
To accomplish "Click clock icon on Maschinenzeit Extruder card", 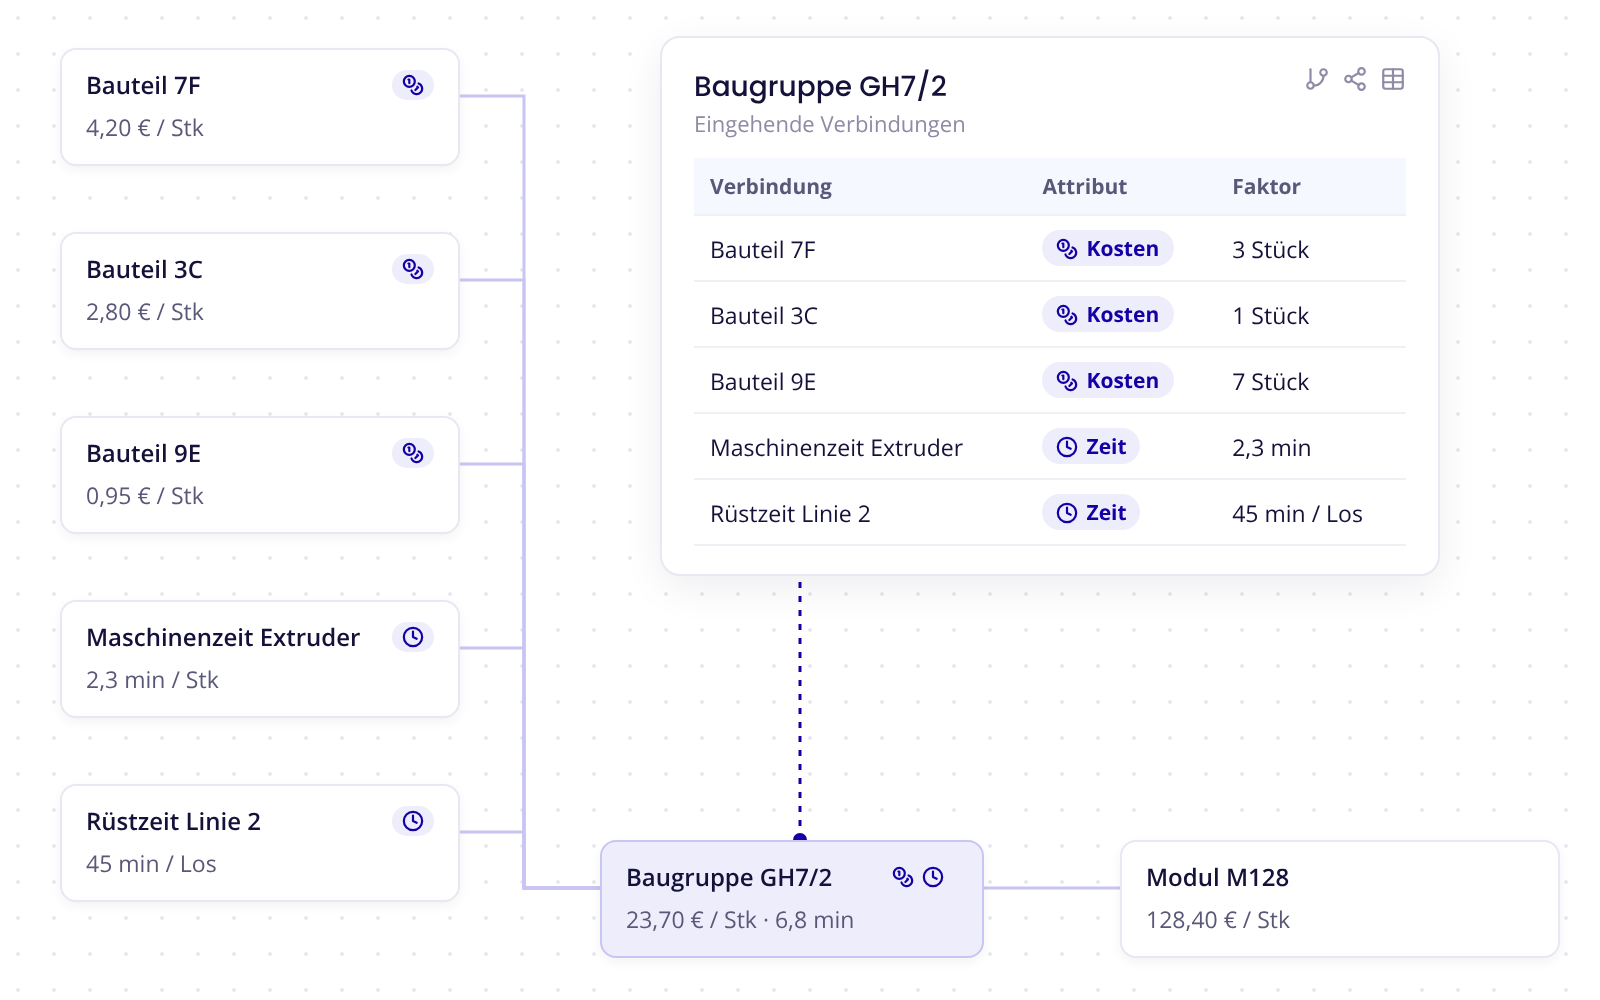I will click(413, 637).
